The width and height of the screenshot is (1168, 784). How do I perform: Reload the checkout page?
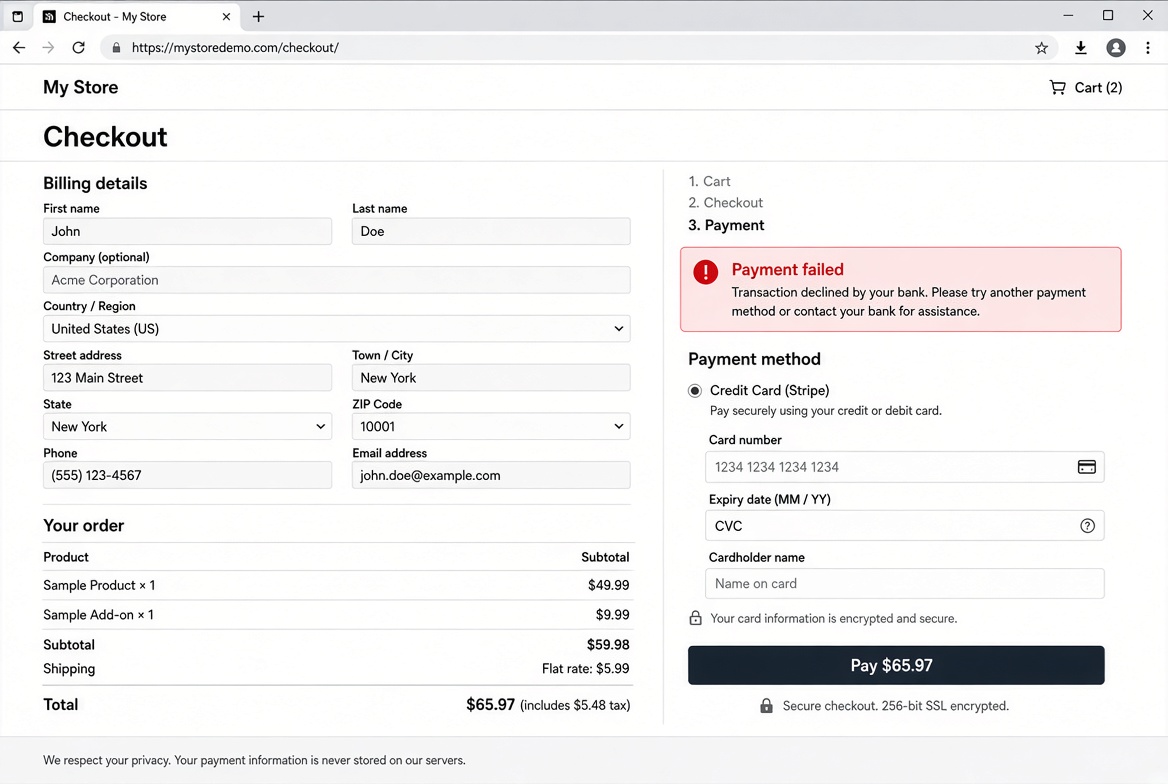coord(78,48)
